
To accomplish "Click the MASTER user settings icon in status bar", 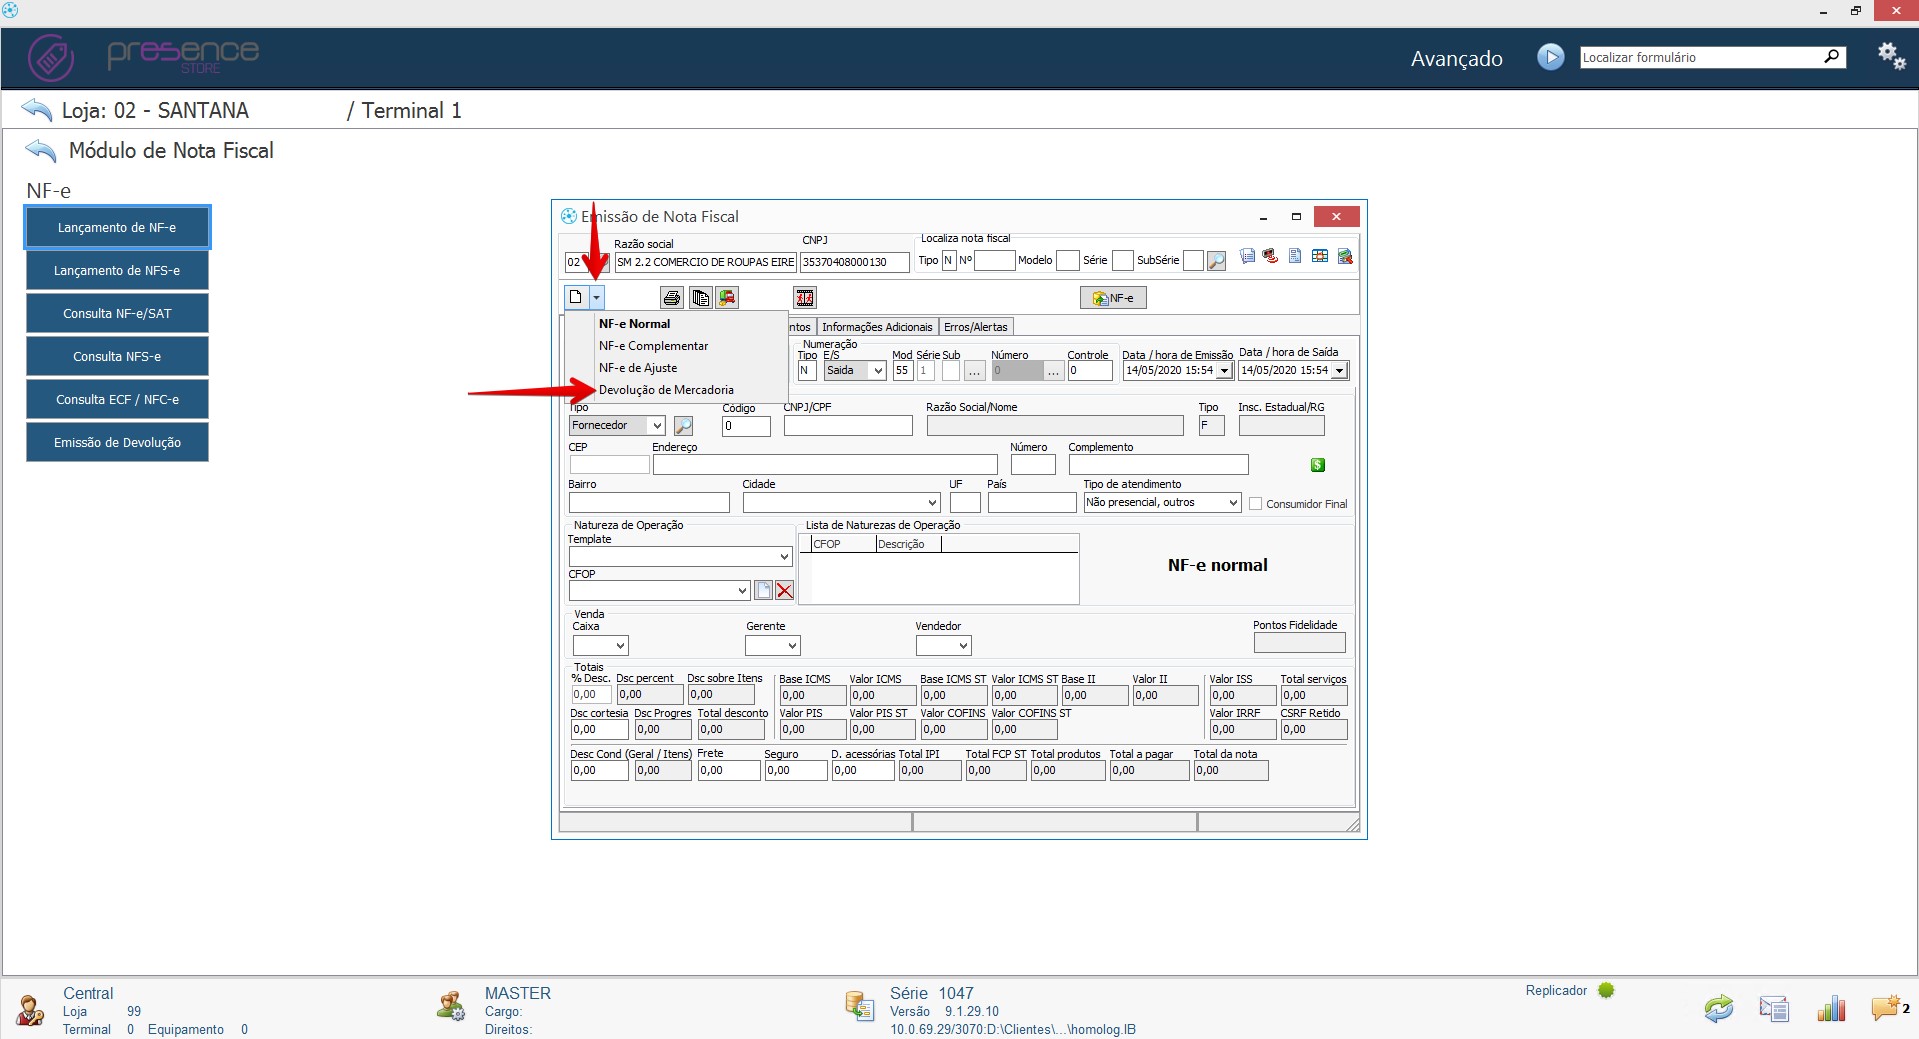I will pos(451,1006).
